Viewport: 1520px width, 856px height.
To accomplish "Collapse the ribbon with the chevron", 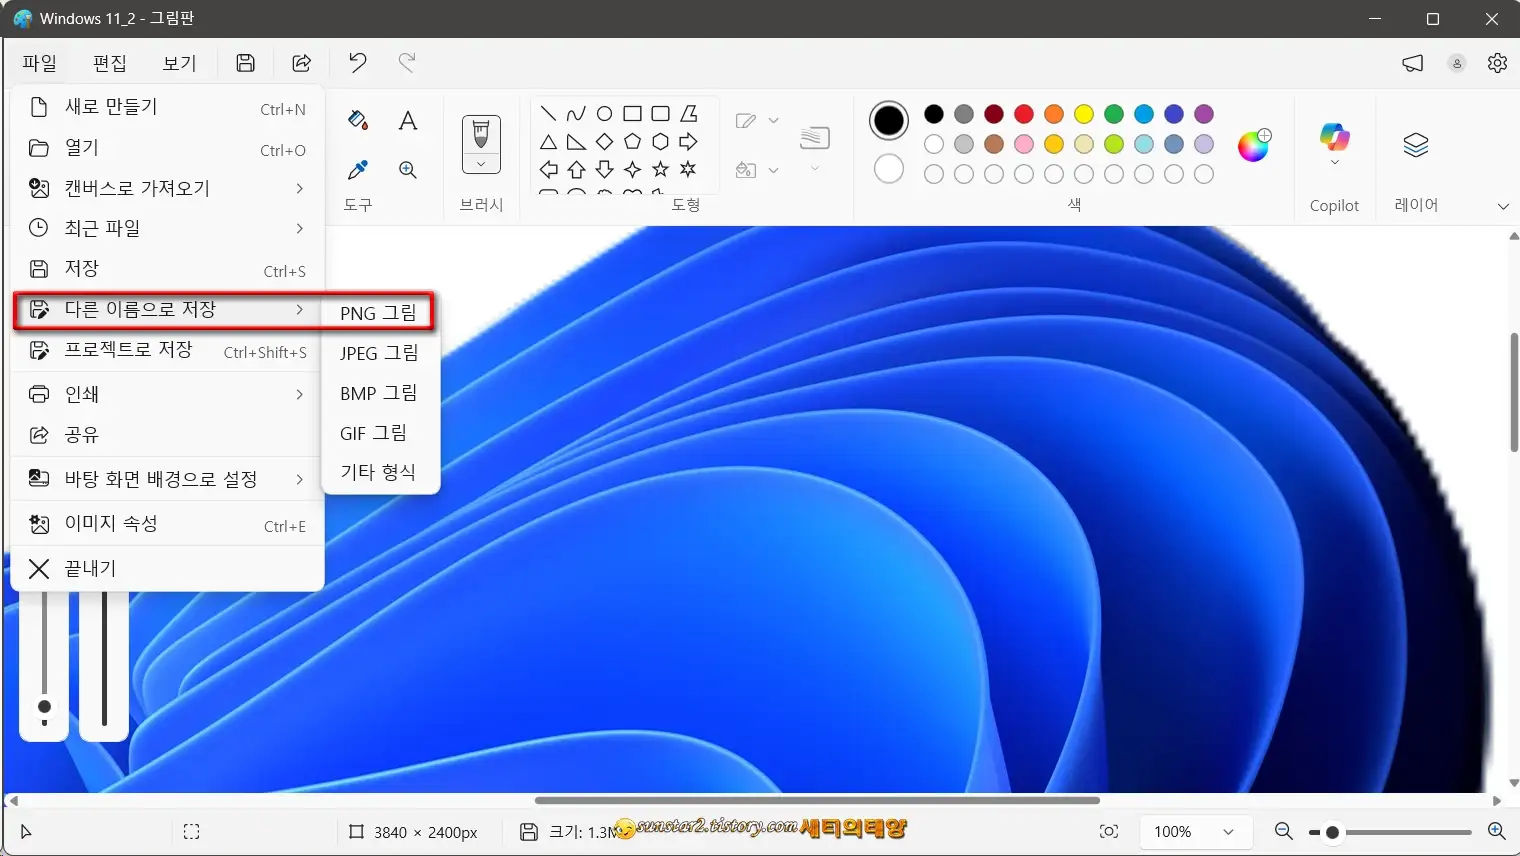I will (x=1502, y=206).
